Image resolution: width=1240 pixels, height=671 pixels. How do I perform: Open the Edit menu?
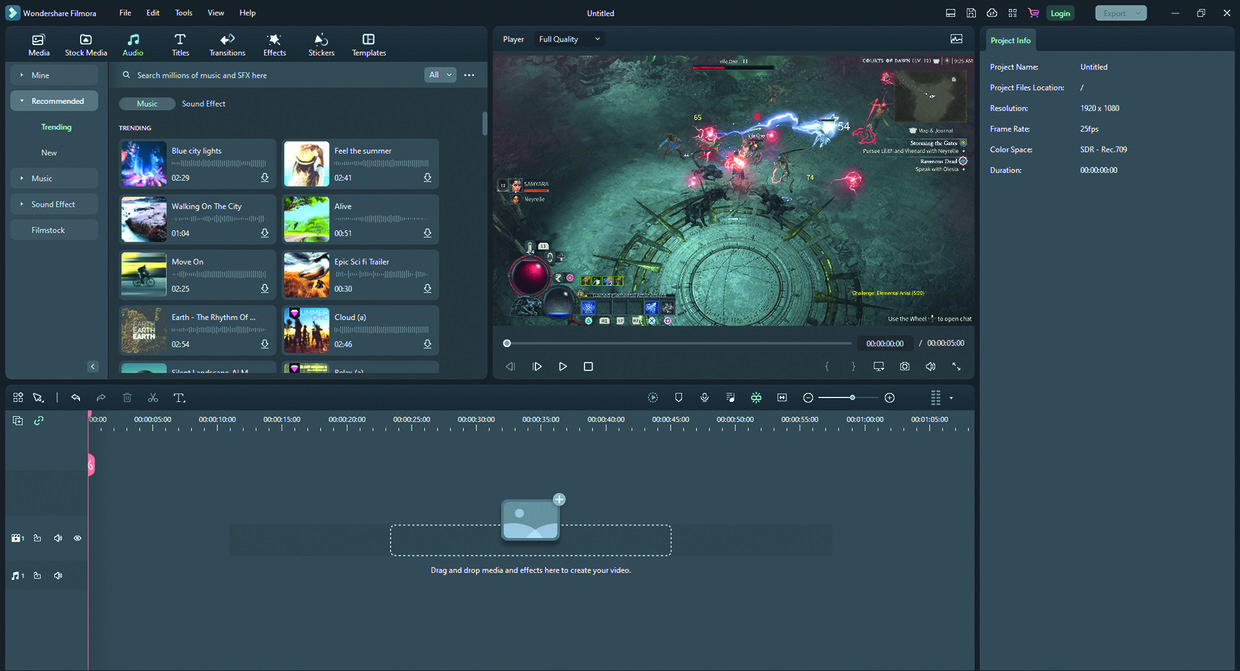(153, 13)
